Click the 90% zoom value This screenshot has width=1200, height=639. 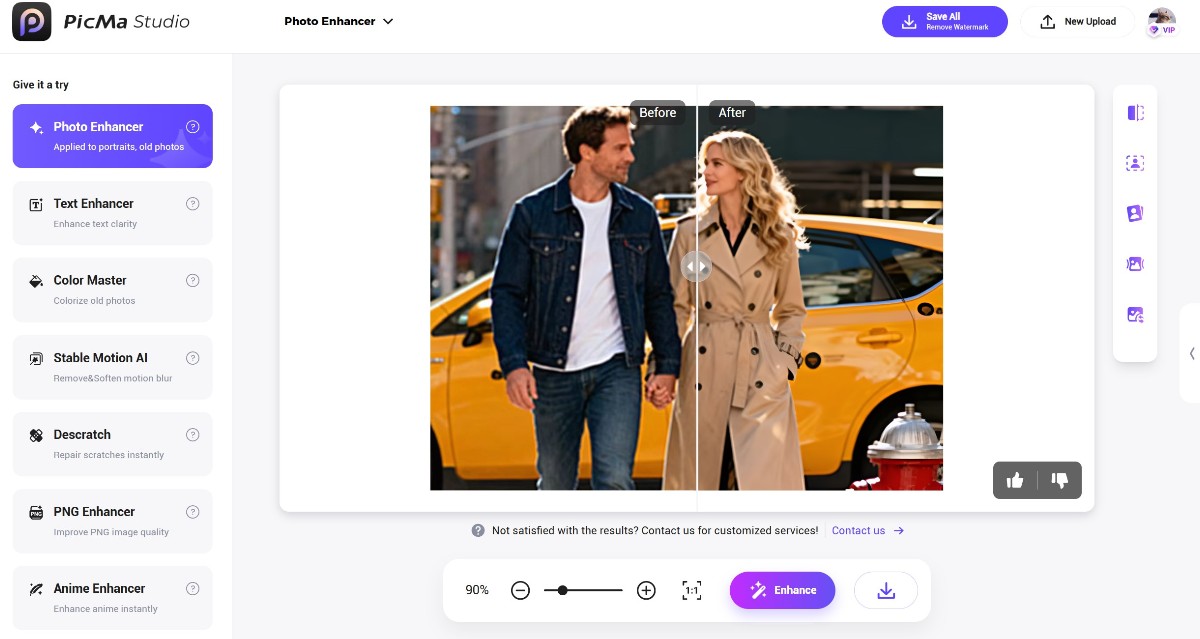tap(477, 590)
